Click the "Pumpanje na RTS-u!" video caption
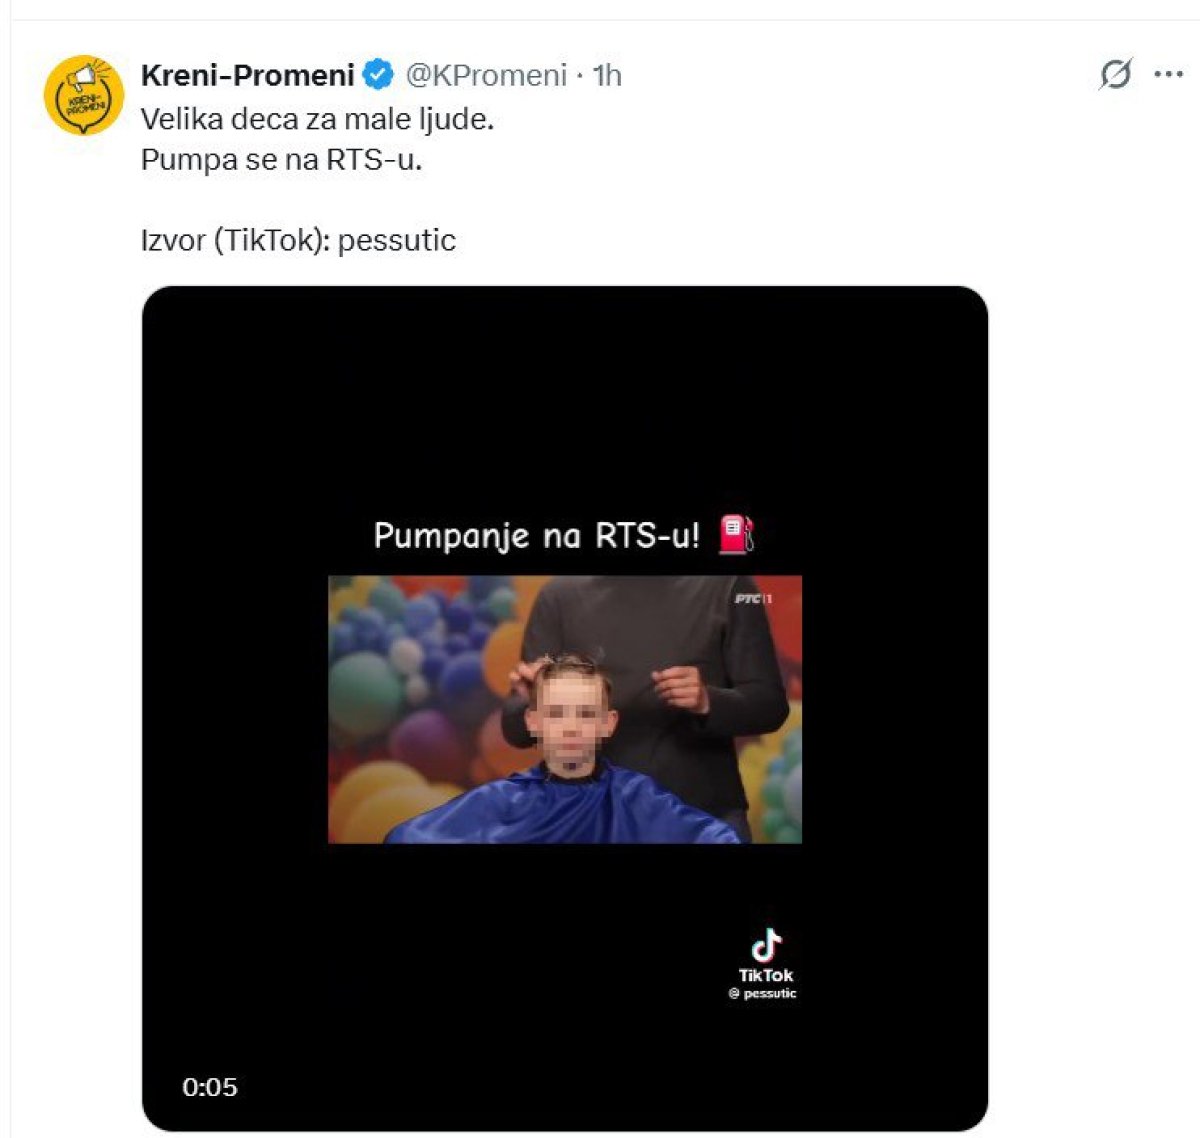1200x1138 pixels. [x=536, y=536]
